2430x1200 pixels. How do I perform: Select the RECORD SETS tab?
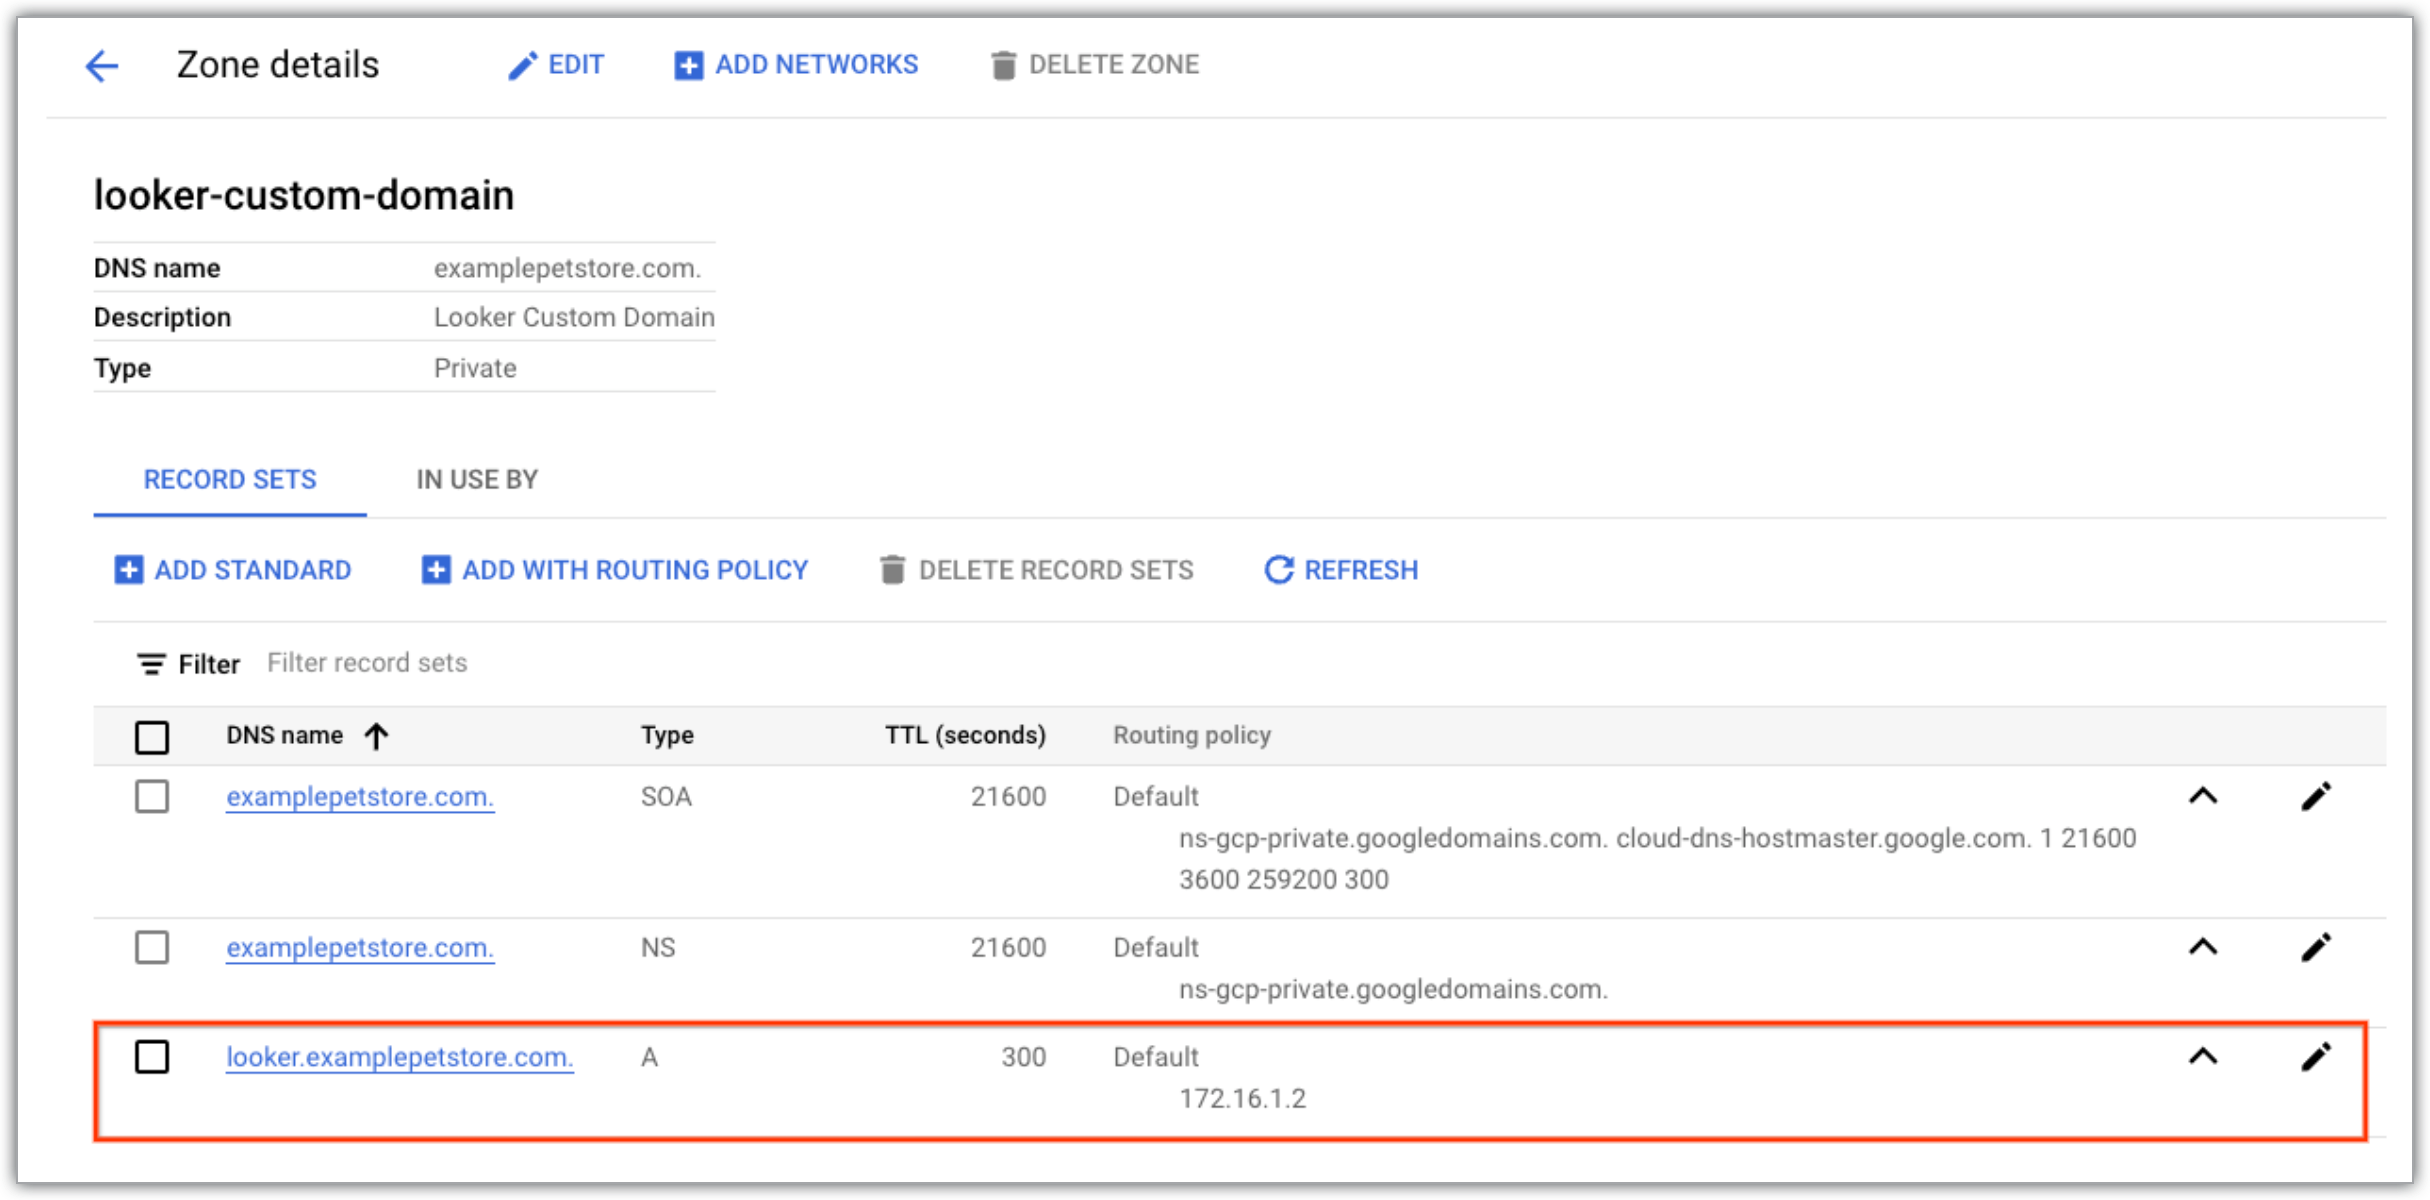(x=230, y=480)
